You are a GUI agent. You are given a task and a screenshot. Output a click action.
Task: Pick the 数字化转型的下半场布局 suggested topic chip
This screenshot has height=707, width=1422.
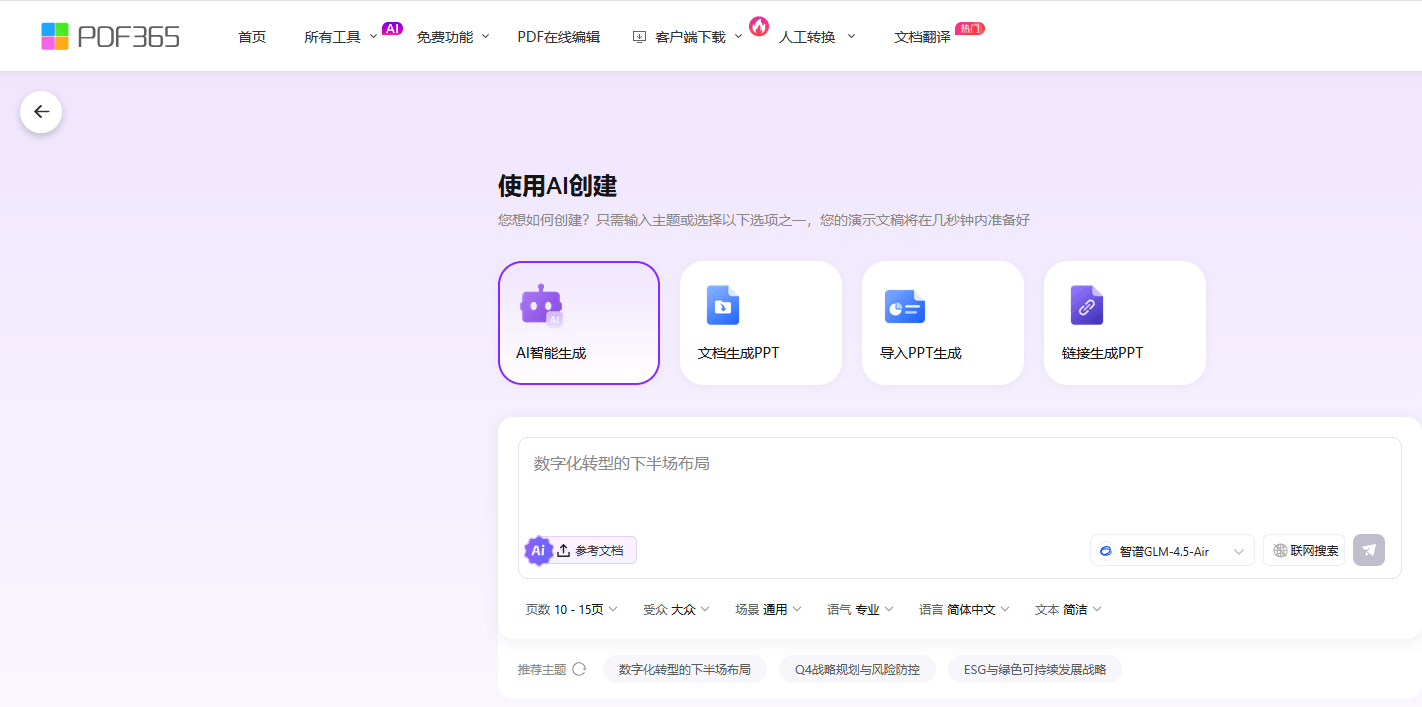(x=685, y=669)
